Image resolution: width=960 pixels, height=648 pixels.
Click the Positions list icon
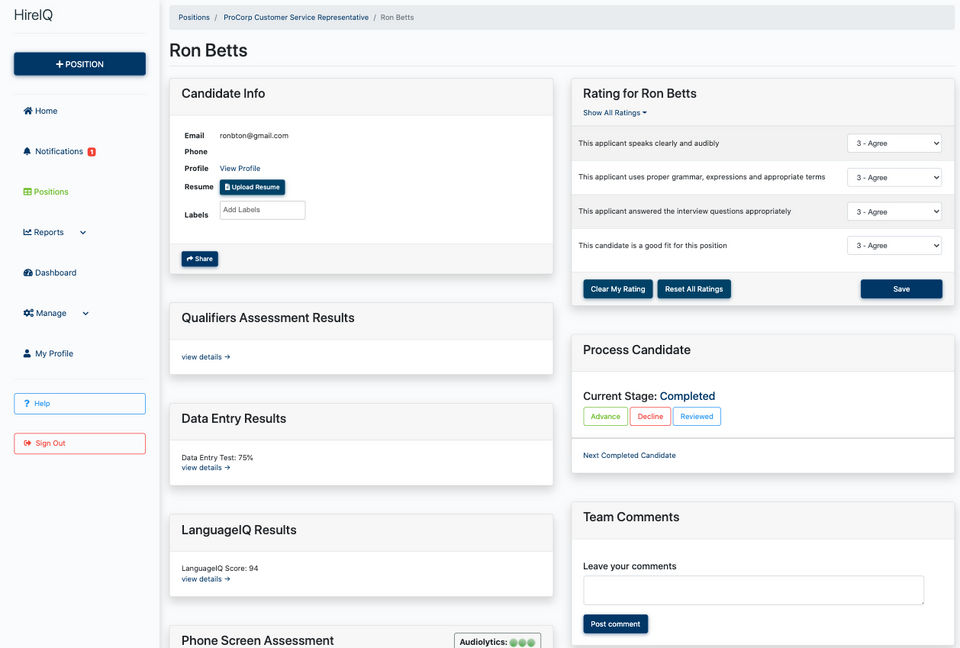click(x=27, y=192)
